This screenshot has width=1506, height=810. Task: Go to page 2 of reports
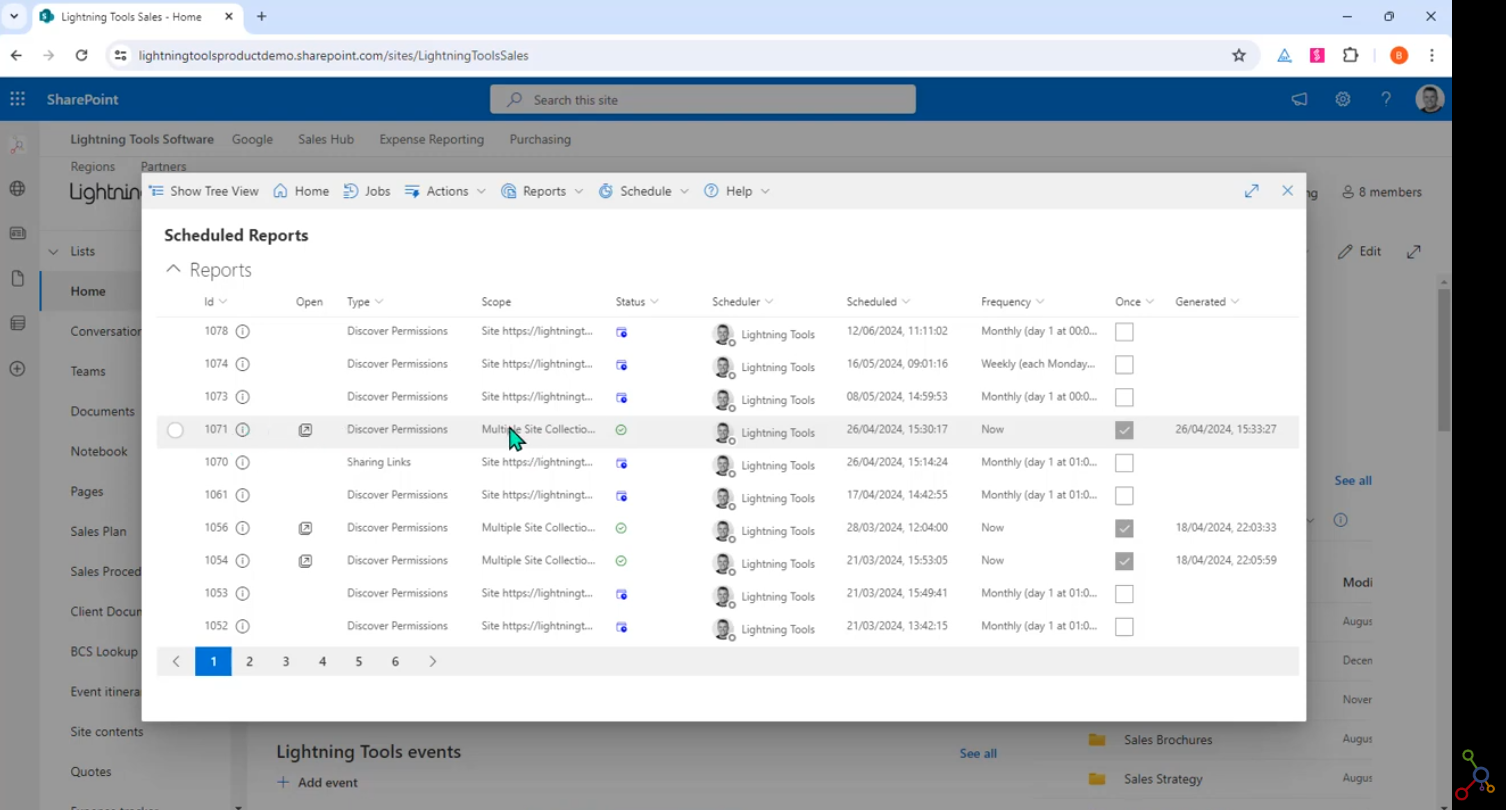[x=250, y=661]
